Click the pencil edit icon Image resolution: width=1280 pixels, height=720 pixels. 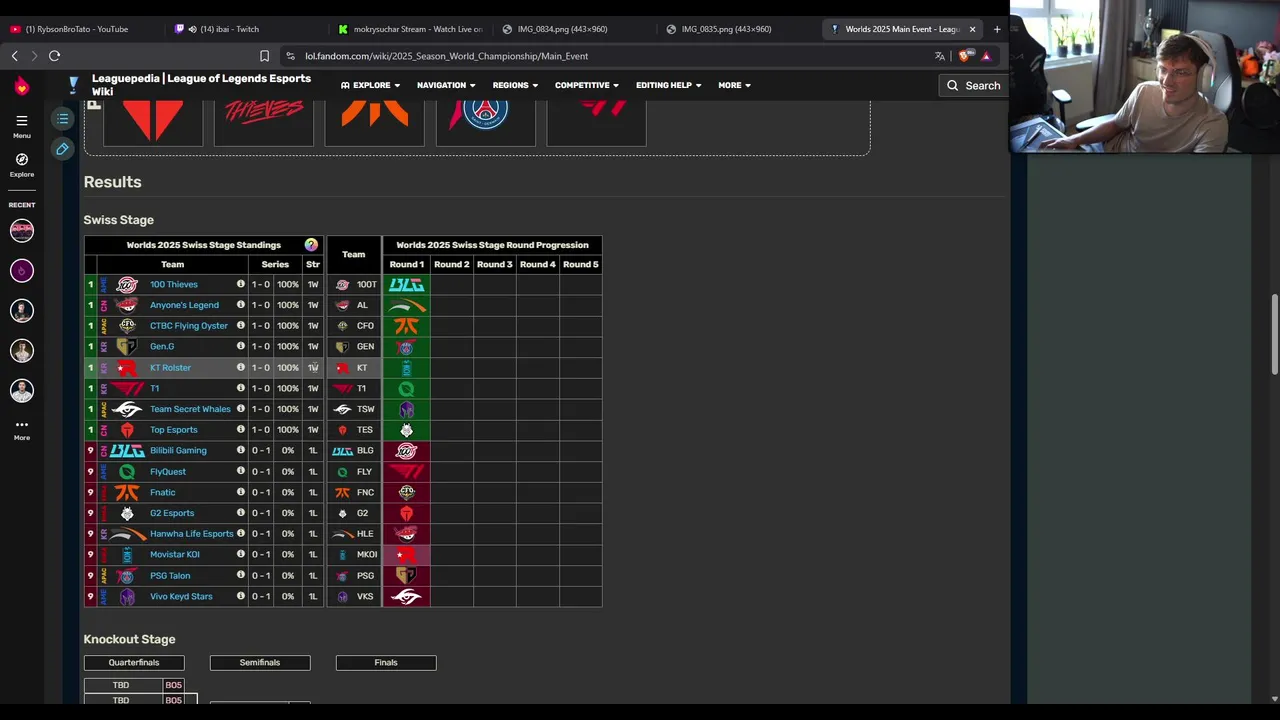(x=62, y=149)
